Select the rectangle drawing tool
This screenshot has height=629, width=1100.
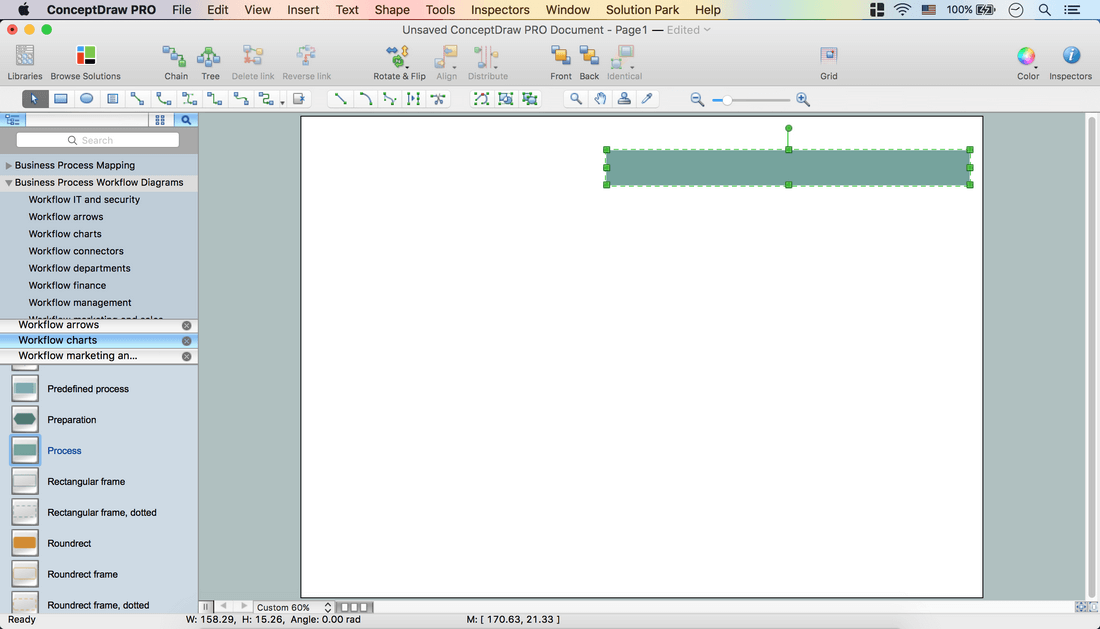pos(61,99)
